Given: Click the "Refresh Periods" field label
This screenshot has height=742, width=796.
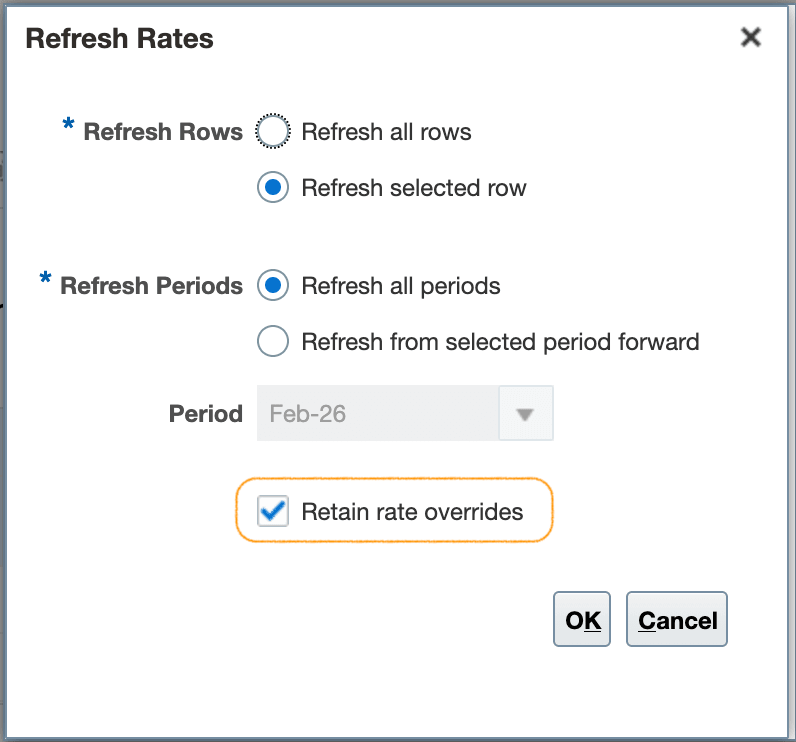Looking at the screenshot, I should pyautogui.click(x=151, y=286).
